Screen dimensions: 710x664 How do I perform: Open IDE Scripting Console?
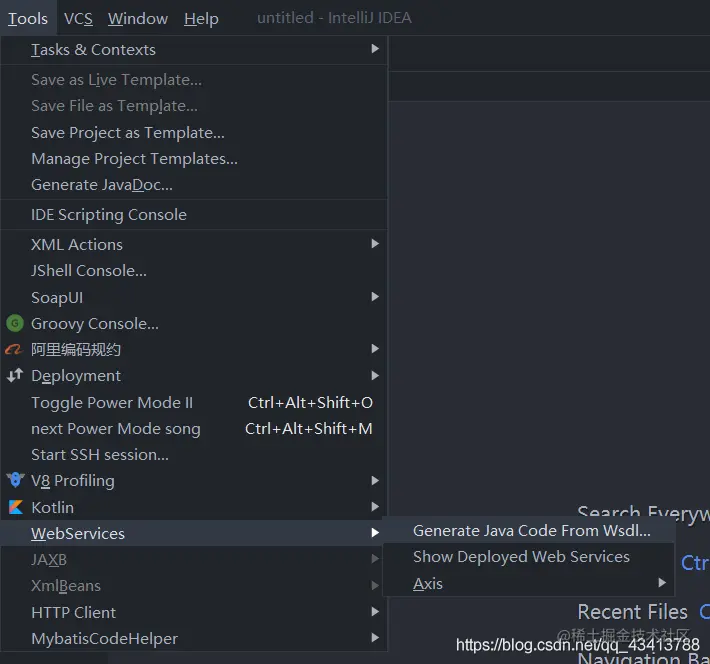tap(194, 215)
